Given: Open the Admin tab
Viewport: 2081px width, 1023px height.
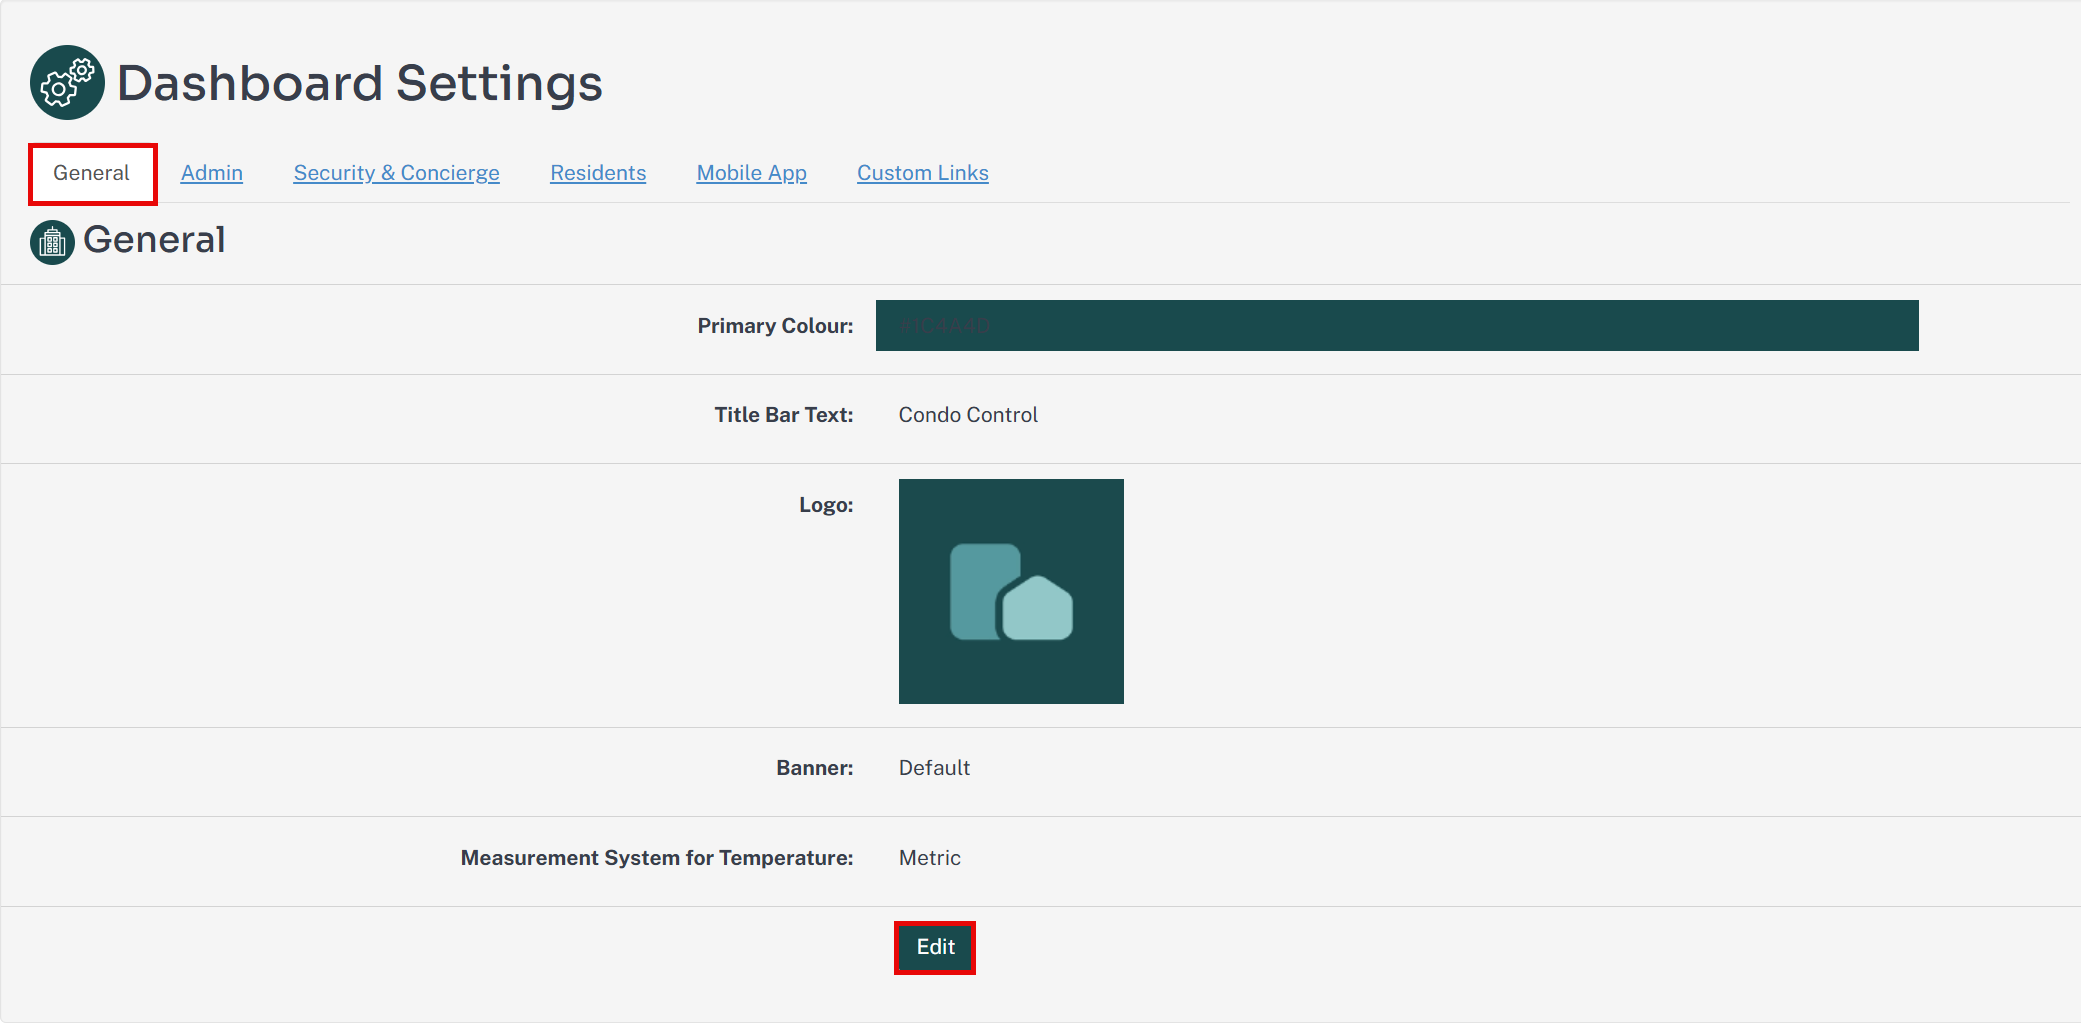Looking at the screenshot, I should click(212, 173).
